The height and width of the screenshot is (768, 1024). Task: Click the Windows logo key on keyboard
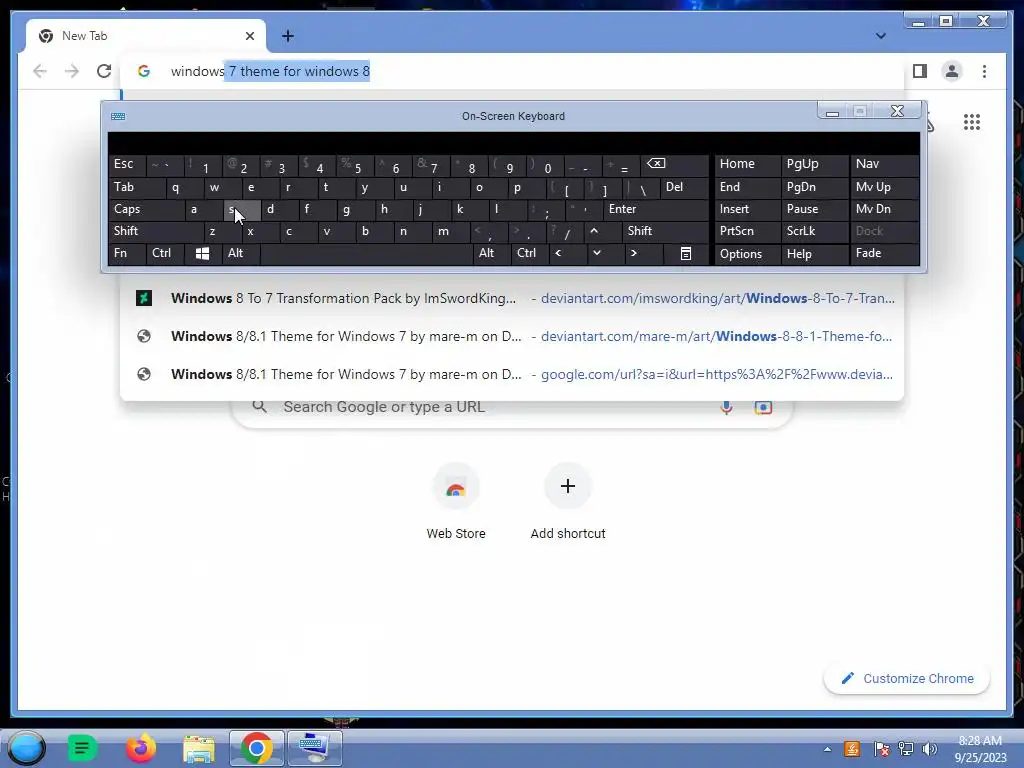(202, 253)
